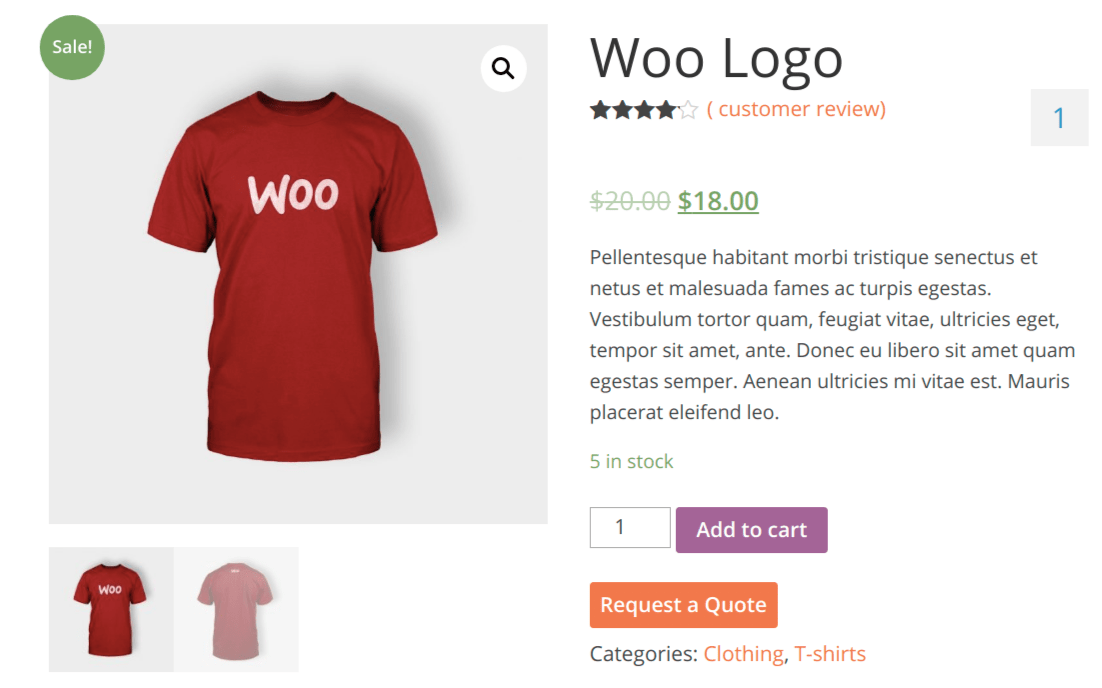The image size is (1102, 688).
Task: Click the Add to cart button
Action: pyautogui.click(x=751, y=530)
